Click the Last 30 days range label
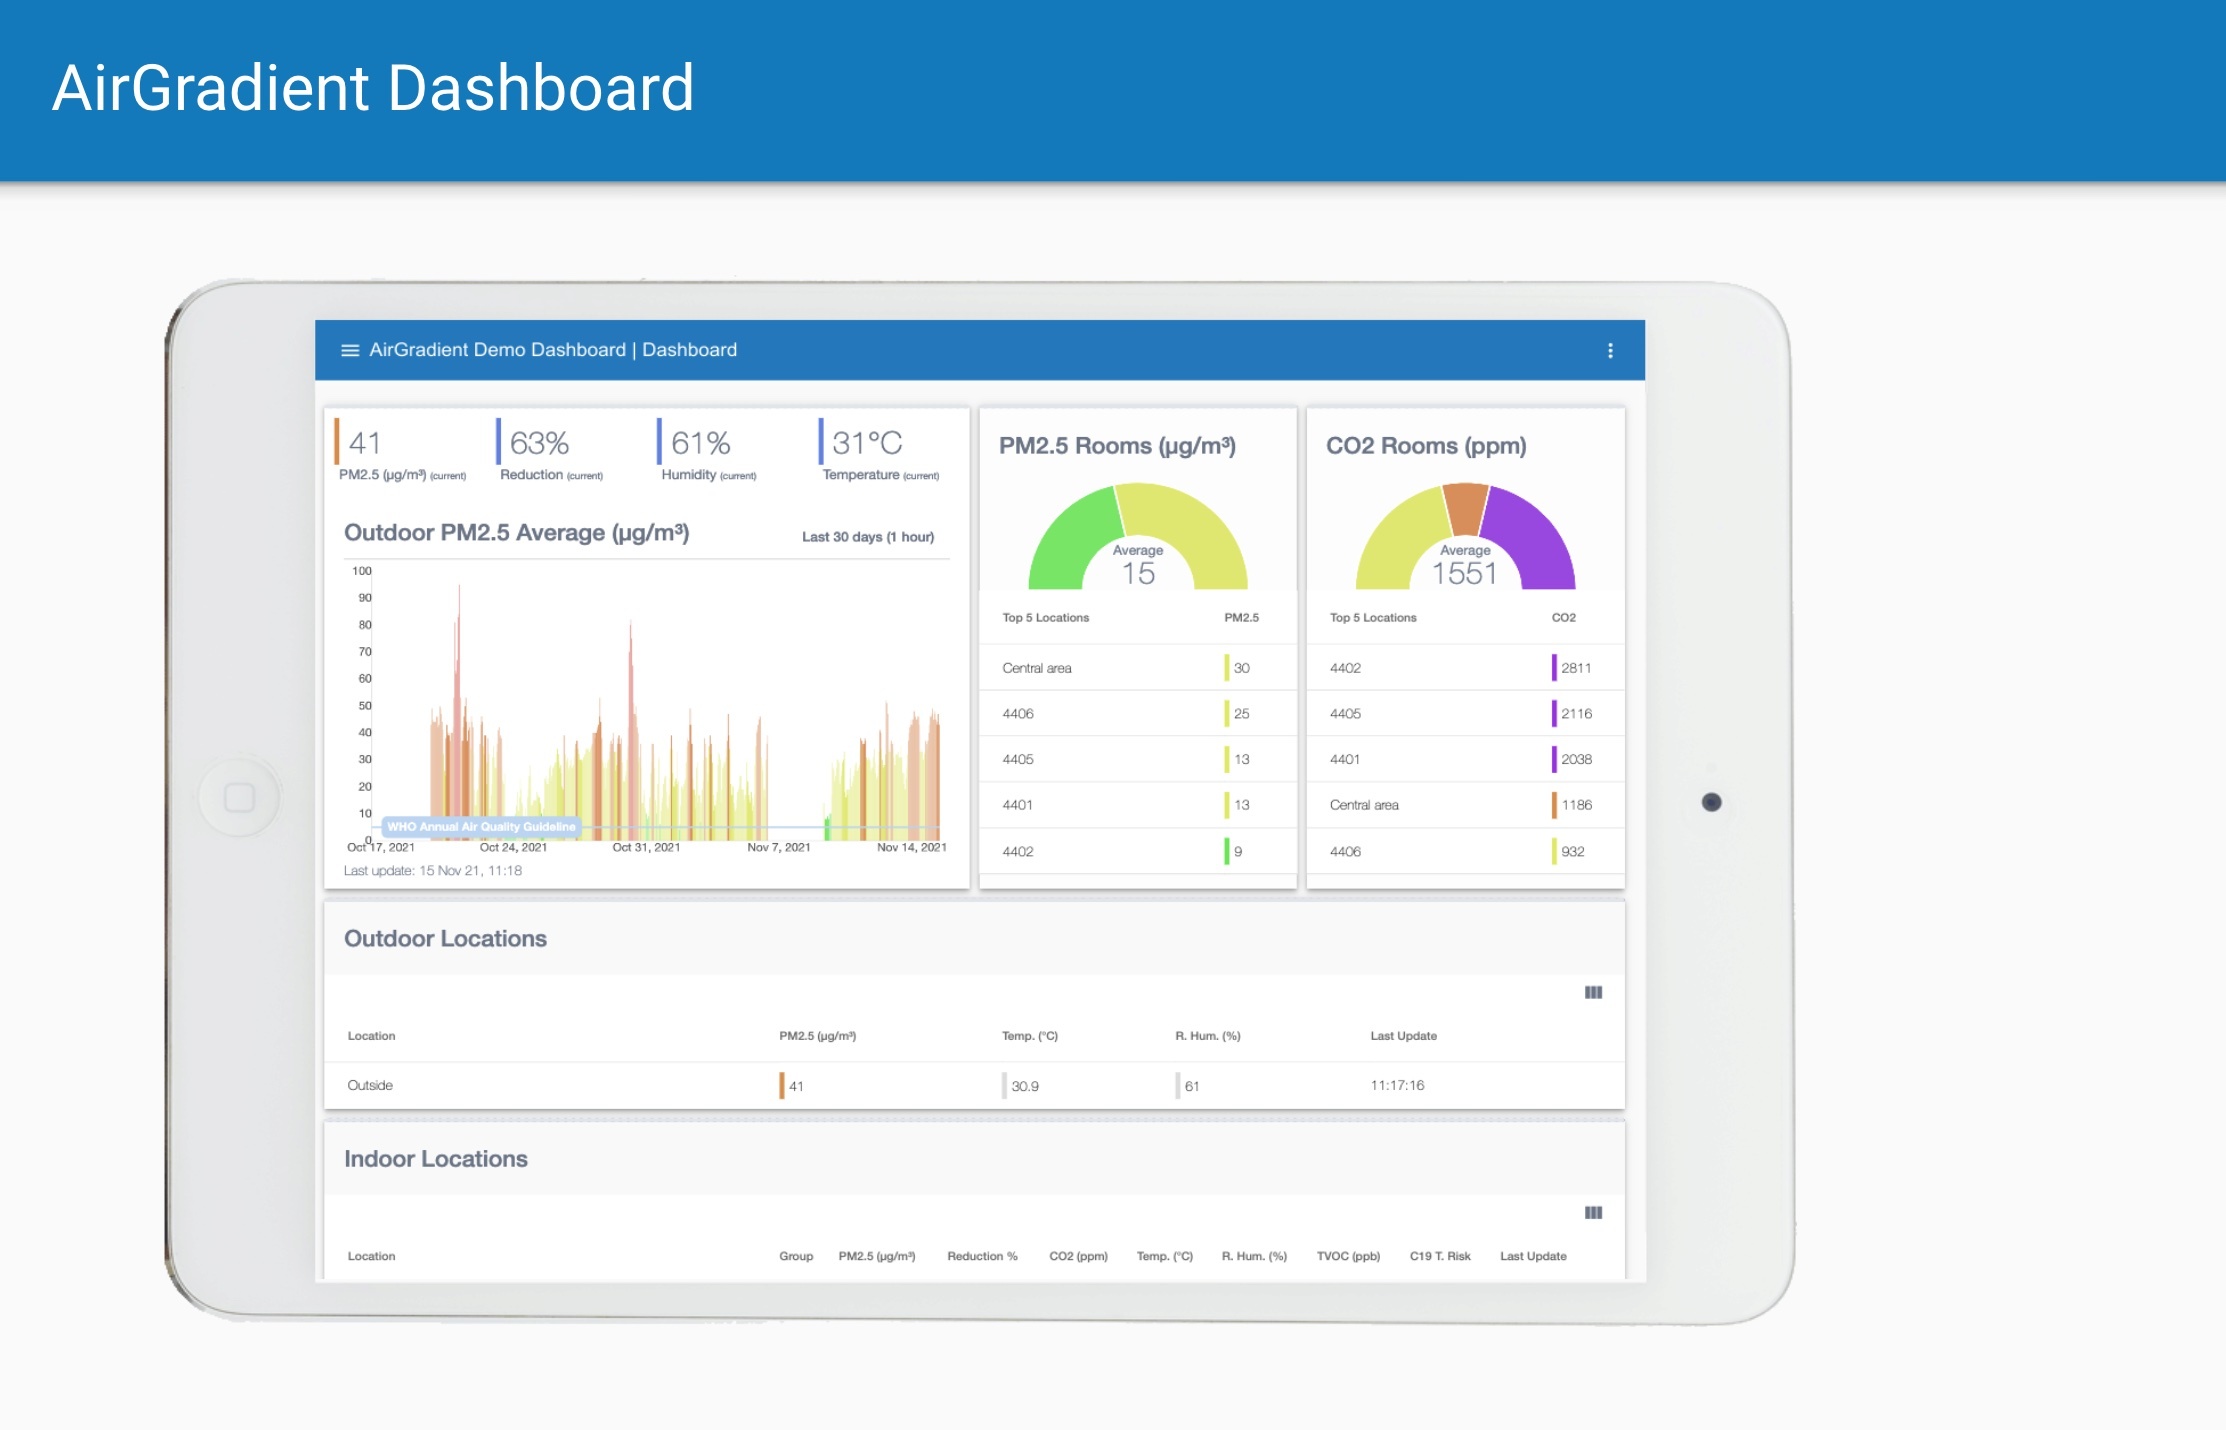Viewport: 2226px width, 1430px height. click(867, 537)
